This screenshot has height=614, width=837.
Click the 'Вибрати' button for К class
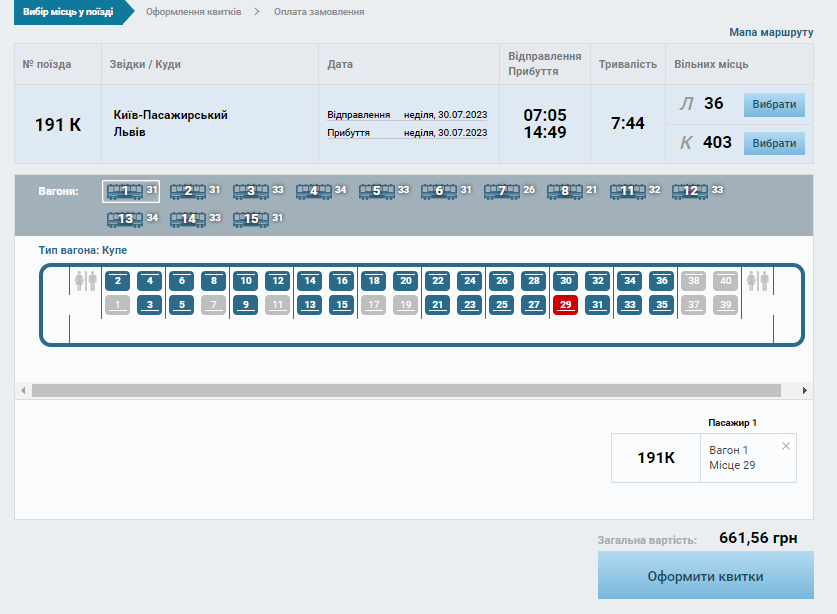pos(774,143)
